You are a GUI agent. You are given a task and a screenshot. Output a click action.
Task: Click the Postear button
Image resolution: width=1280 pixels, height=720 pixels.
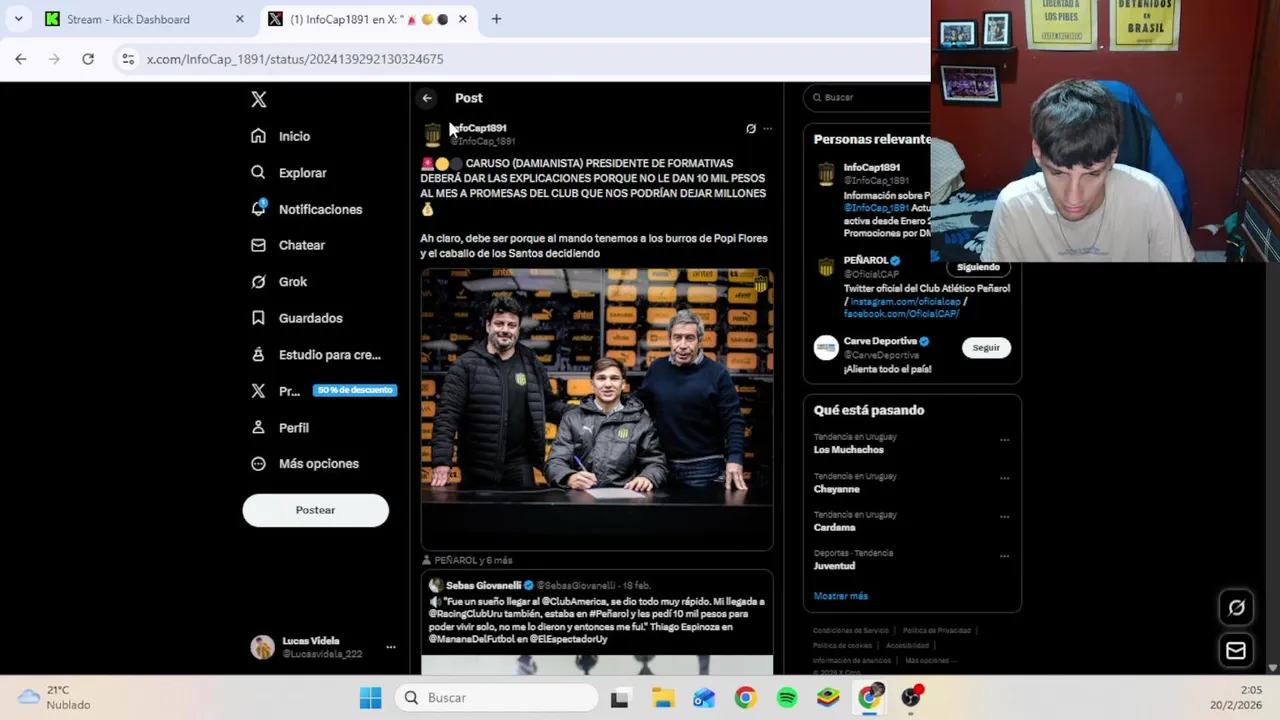[315, 510]
